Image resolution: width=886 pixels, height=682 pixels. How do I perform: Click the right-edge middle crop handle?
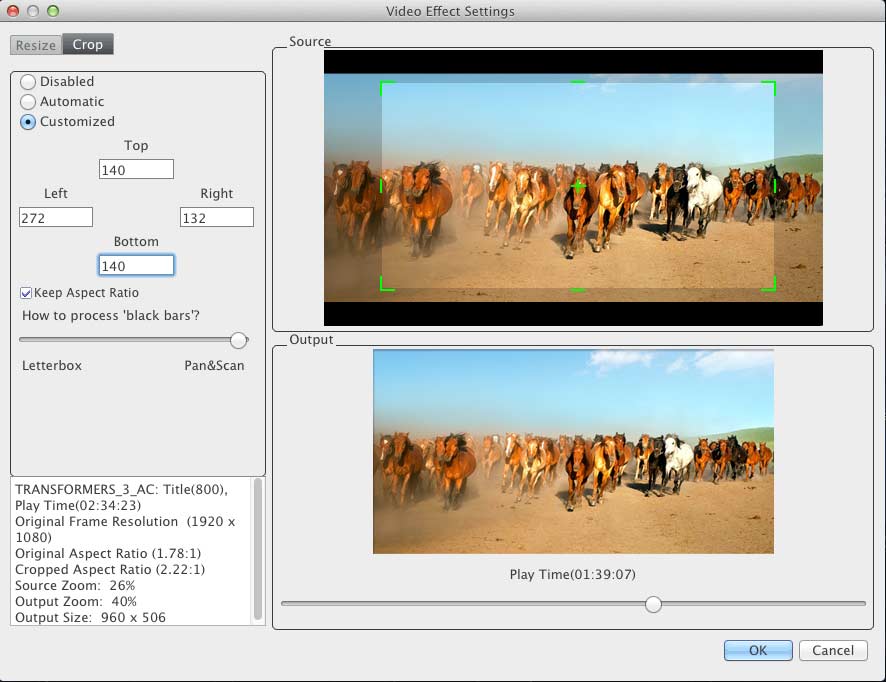click(774, 185)
